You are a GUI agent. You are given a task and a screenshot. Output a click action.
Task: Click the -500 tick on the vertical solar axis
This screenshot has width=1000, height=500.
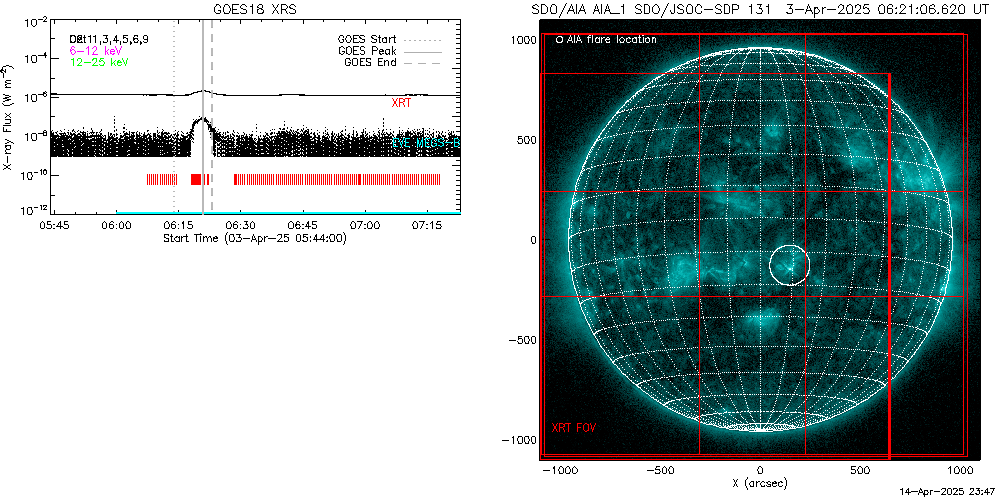[520, 340]
